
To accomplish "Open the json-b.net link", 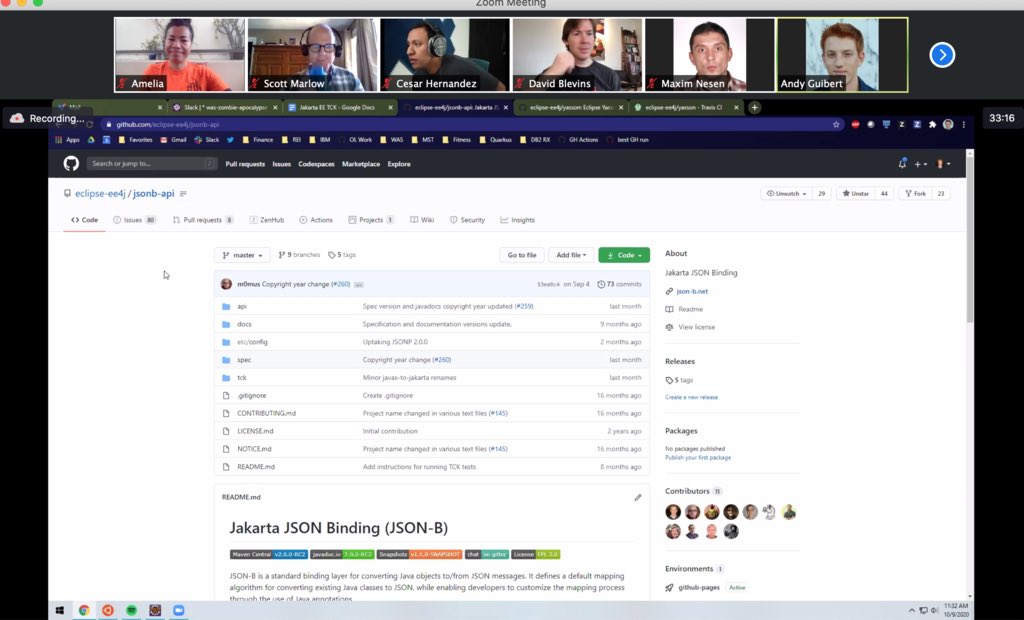I will 692,291.
